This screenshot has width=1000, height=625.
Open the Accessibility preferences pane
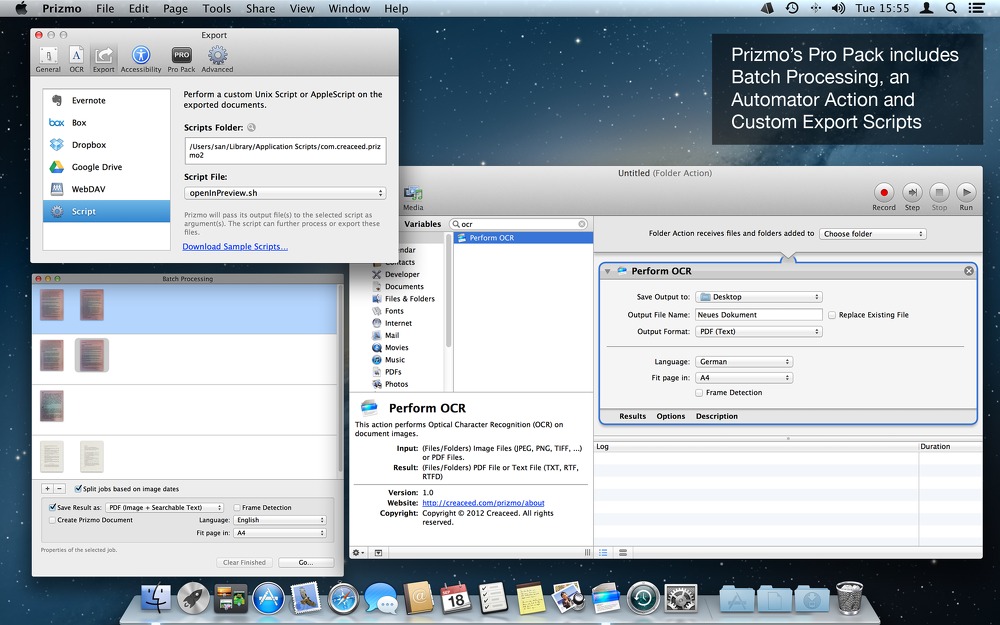click(141, 59)
